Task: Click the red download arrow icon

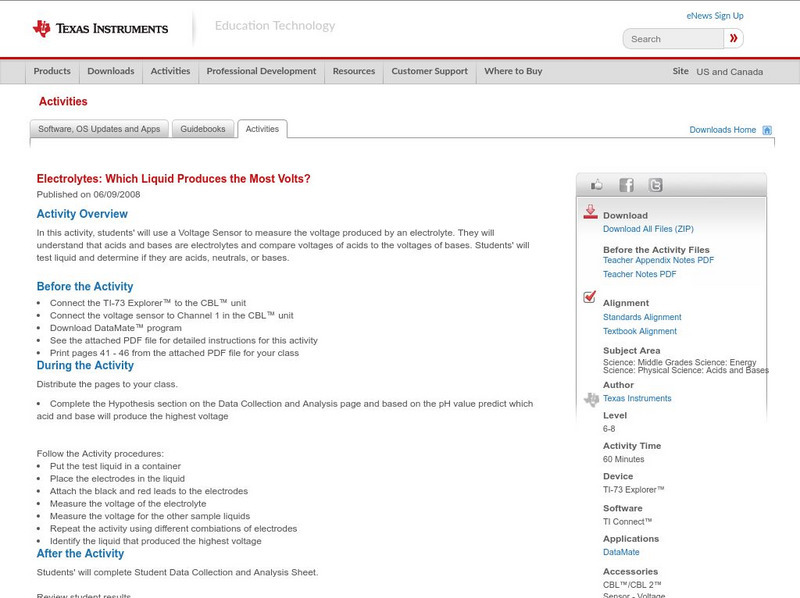Action: [590, 212]
